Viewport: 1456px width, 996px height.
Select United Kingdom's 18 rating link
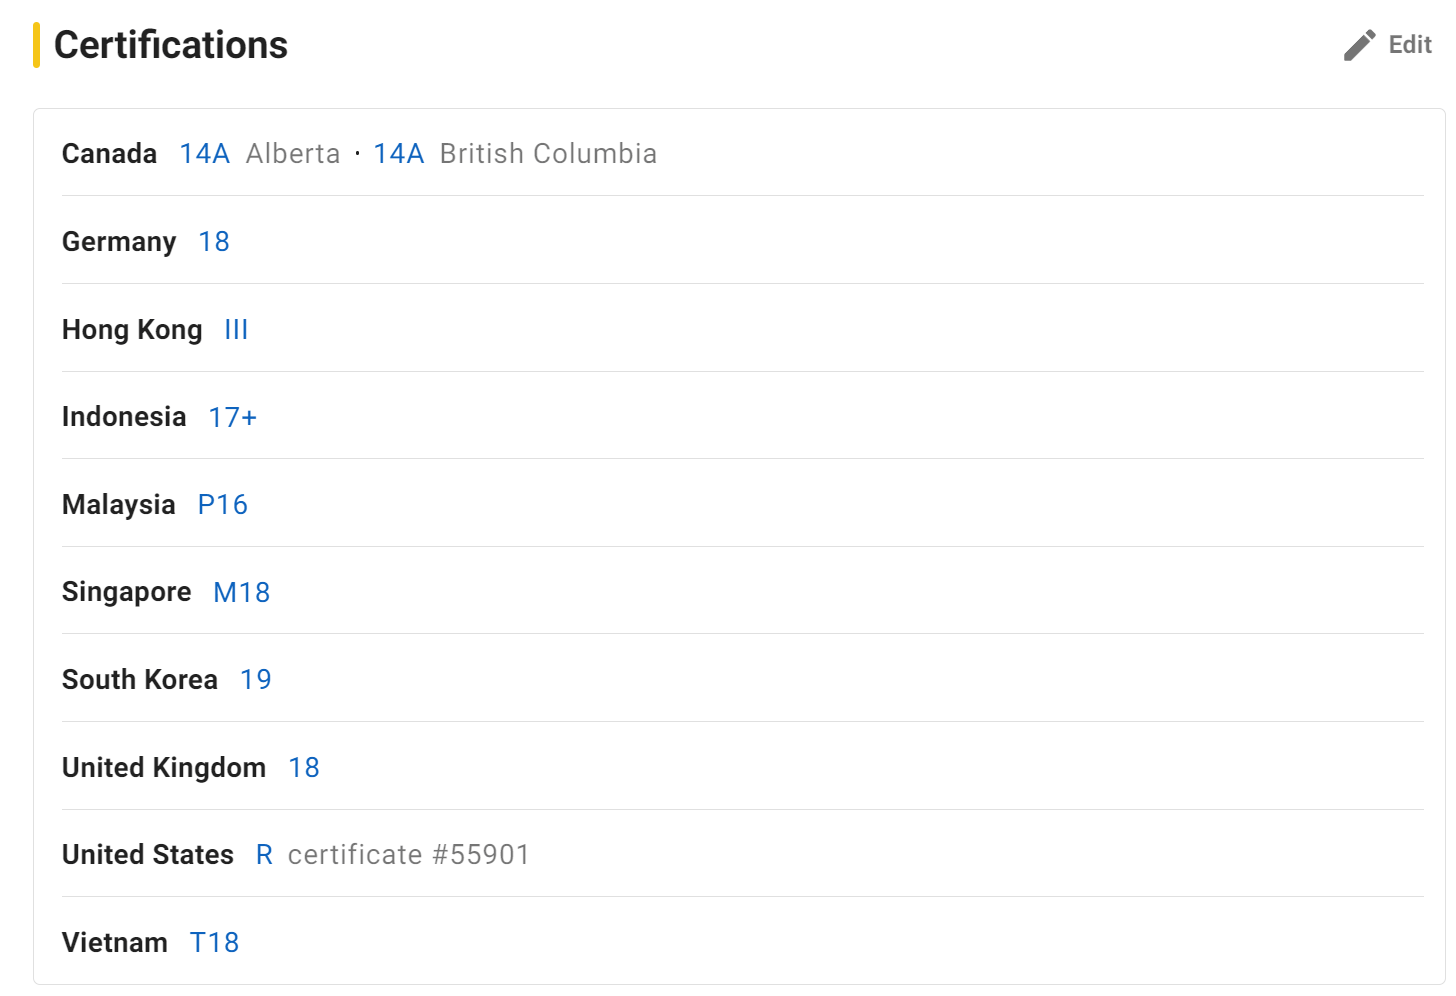click(304, 768)
